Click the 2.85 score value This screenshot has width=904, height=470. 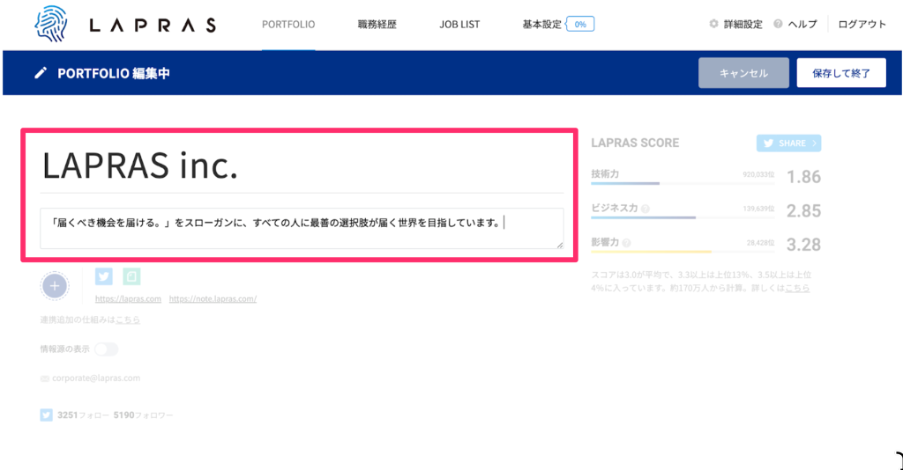pyautogui.click(x=804, y=210)
